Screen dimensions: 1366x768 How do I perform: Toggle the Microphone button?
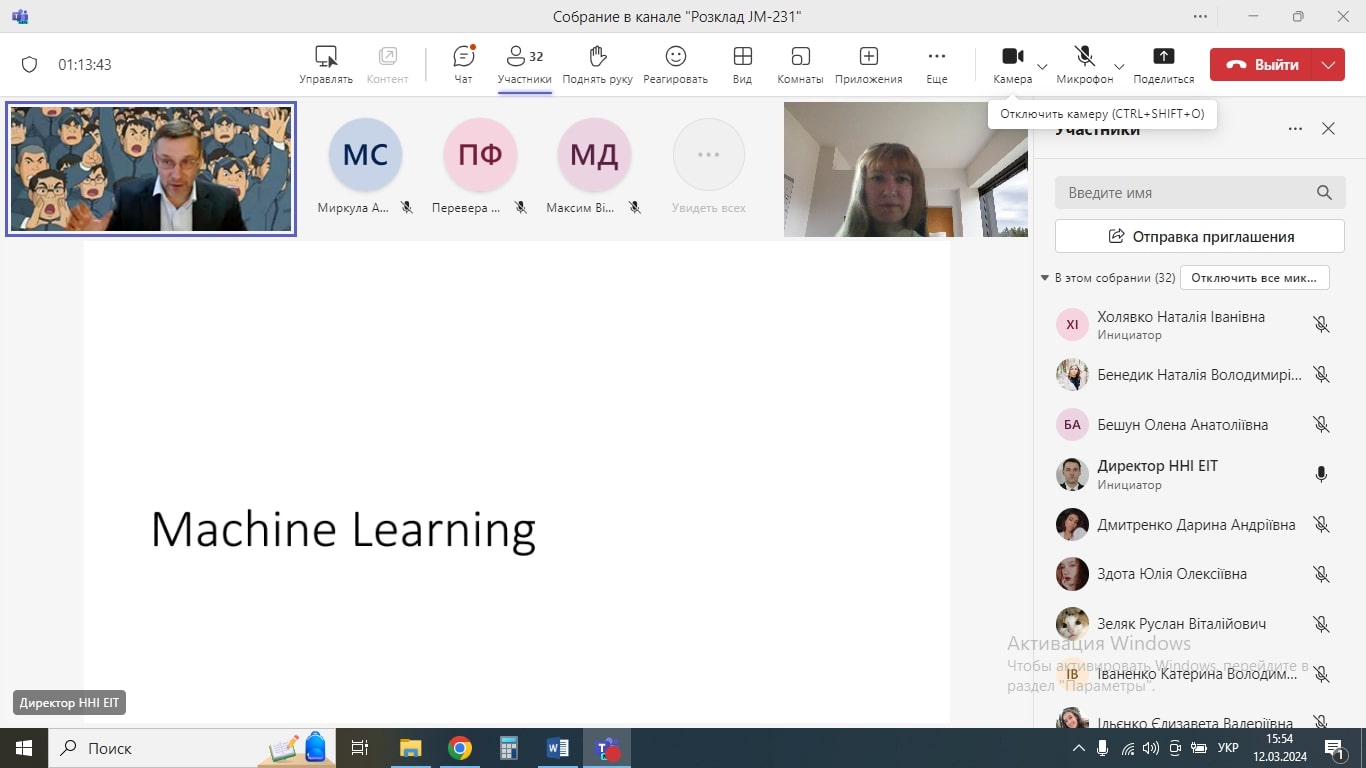click(1084, 57)
